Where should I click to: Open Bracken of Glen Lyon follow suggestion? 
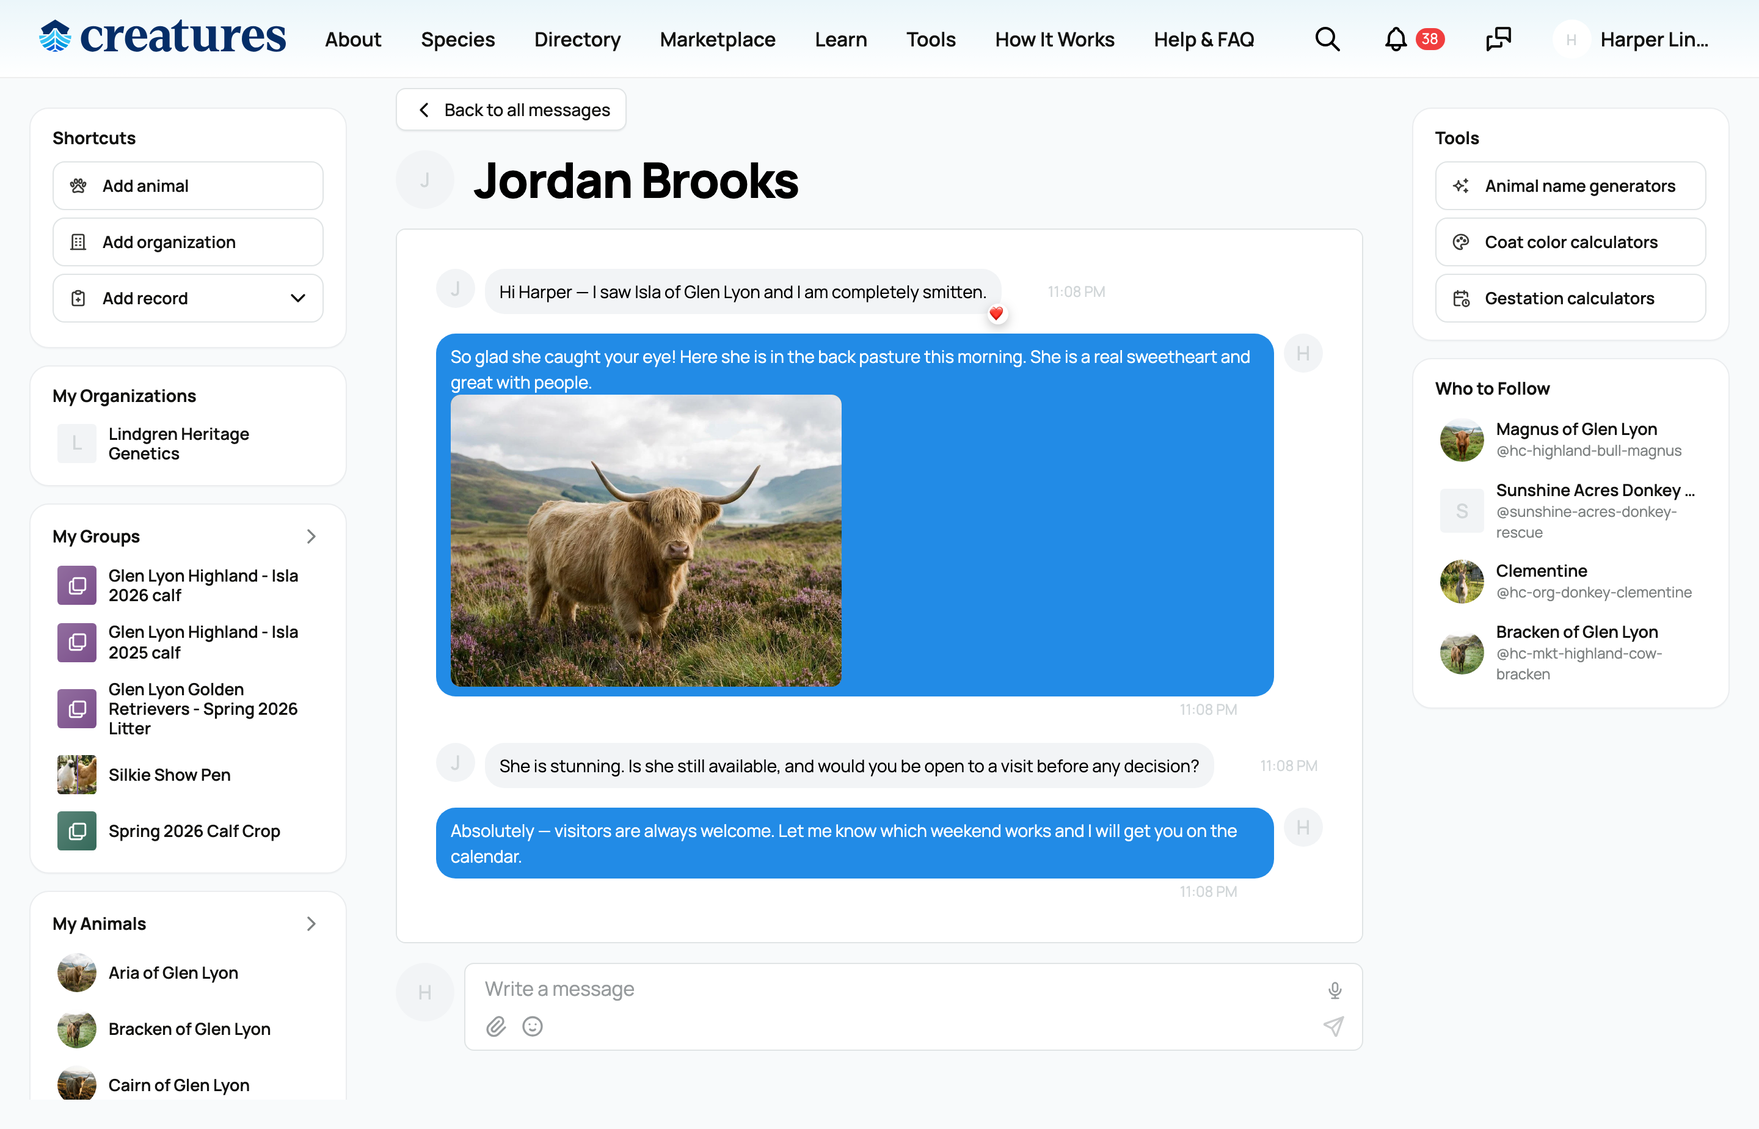[1577, 632]
